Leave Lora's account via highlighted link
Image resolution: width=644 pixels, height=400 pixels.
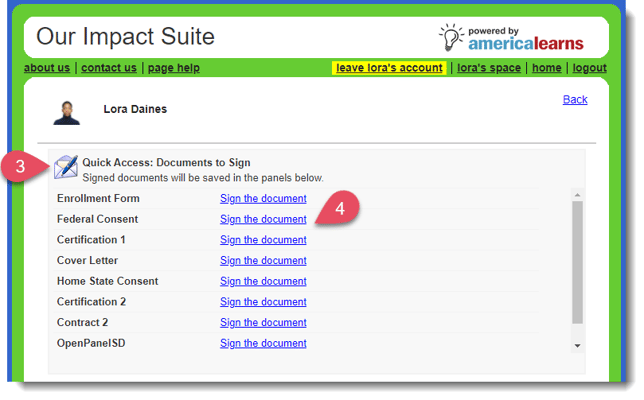tap(389, 68)
